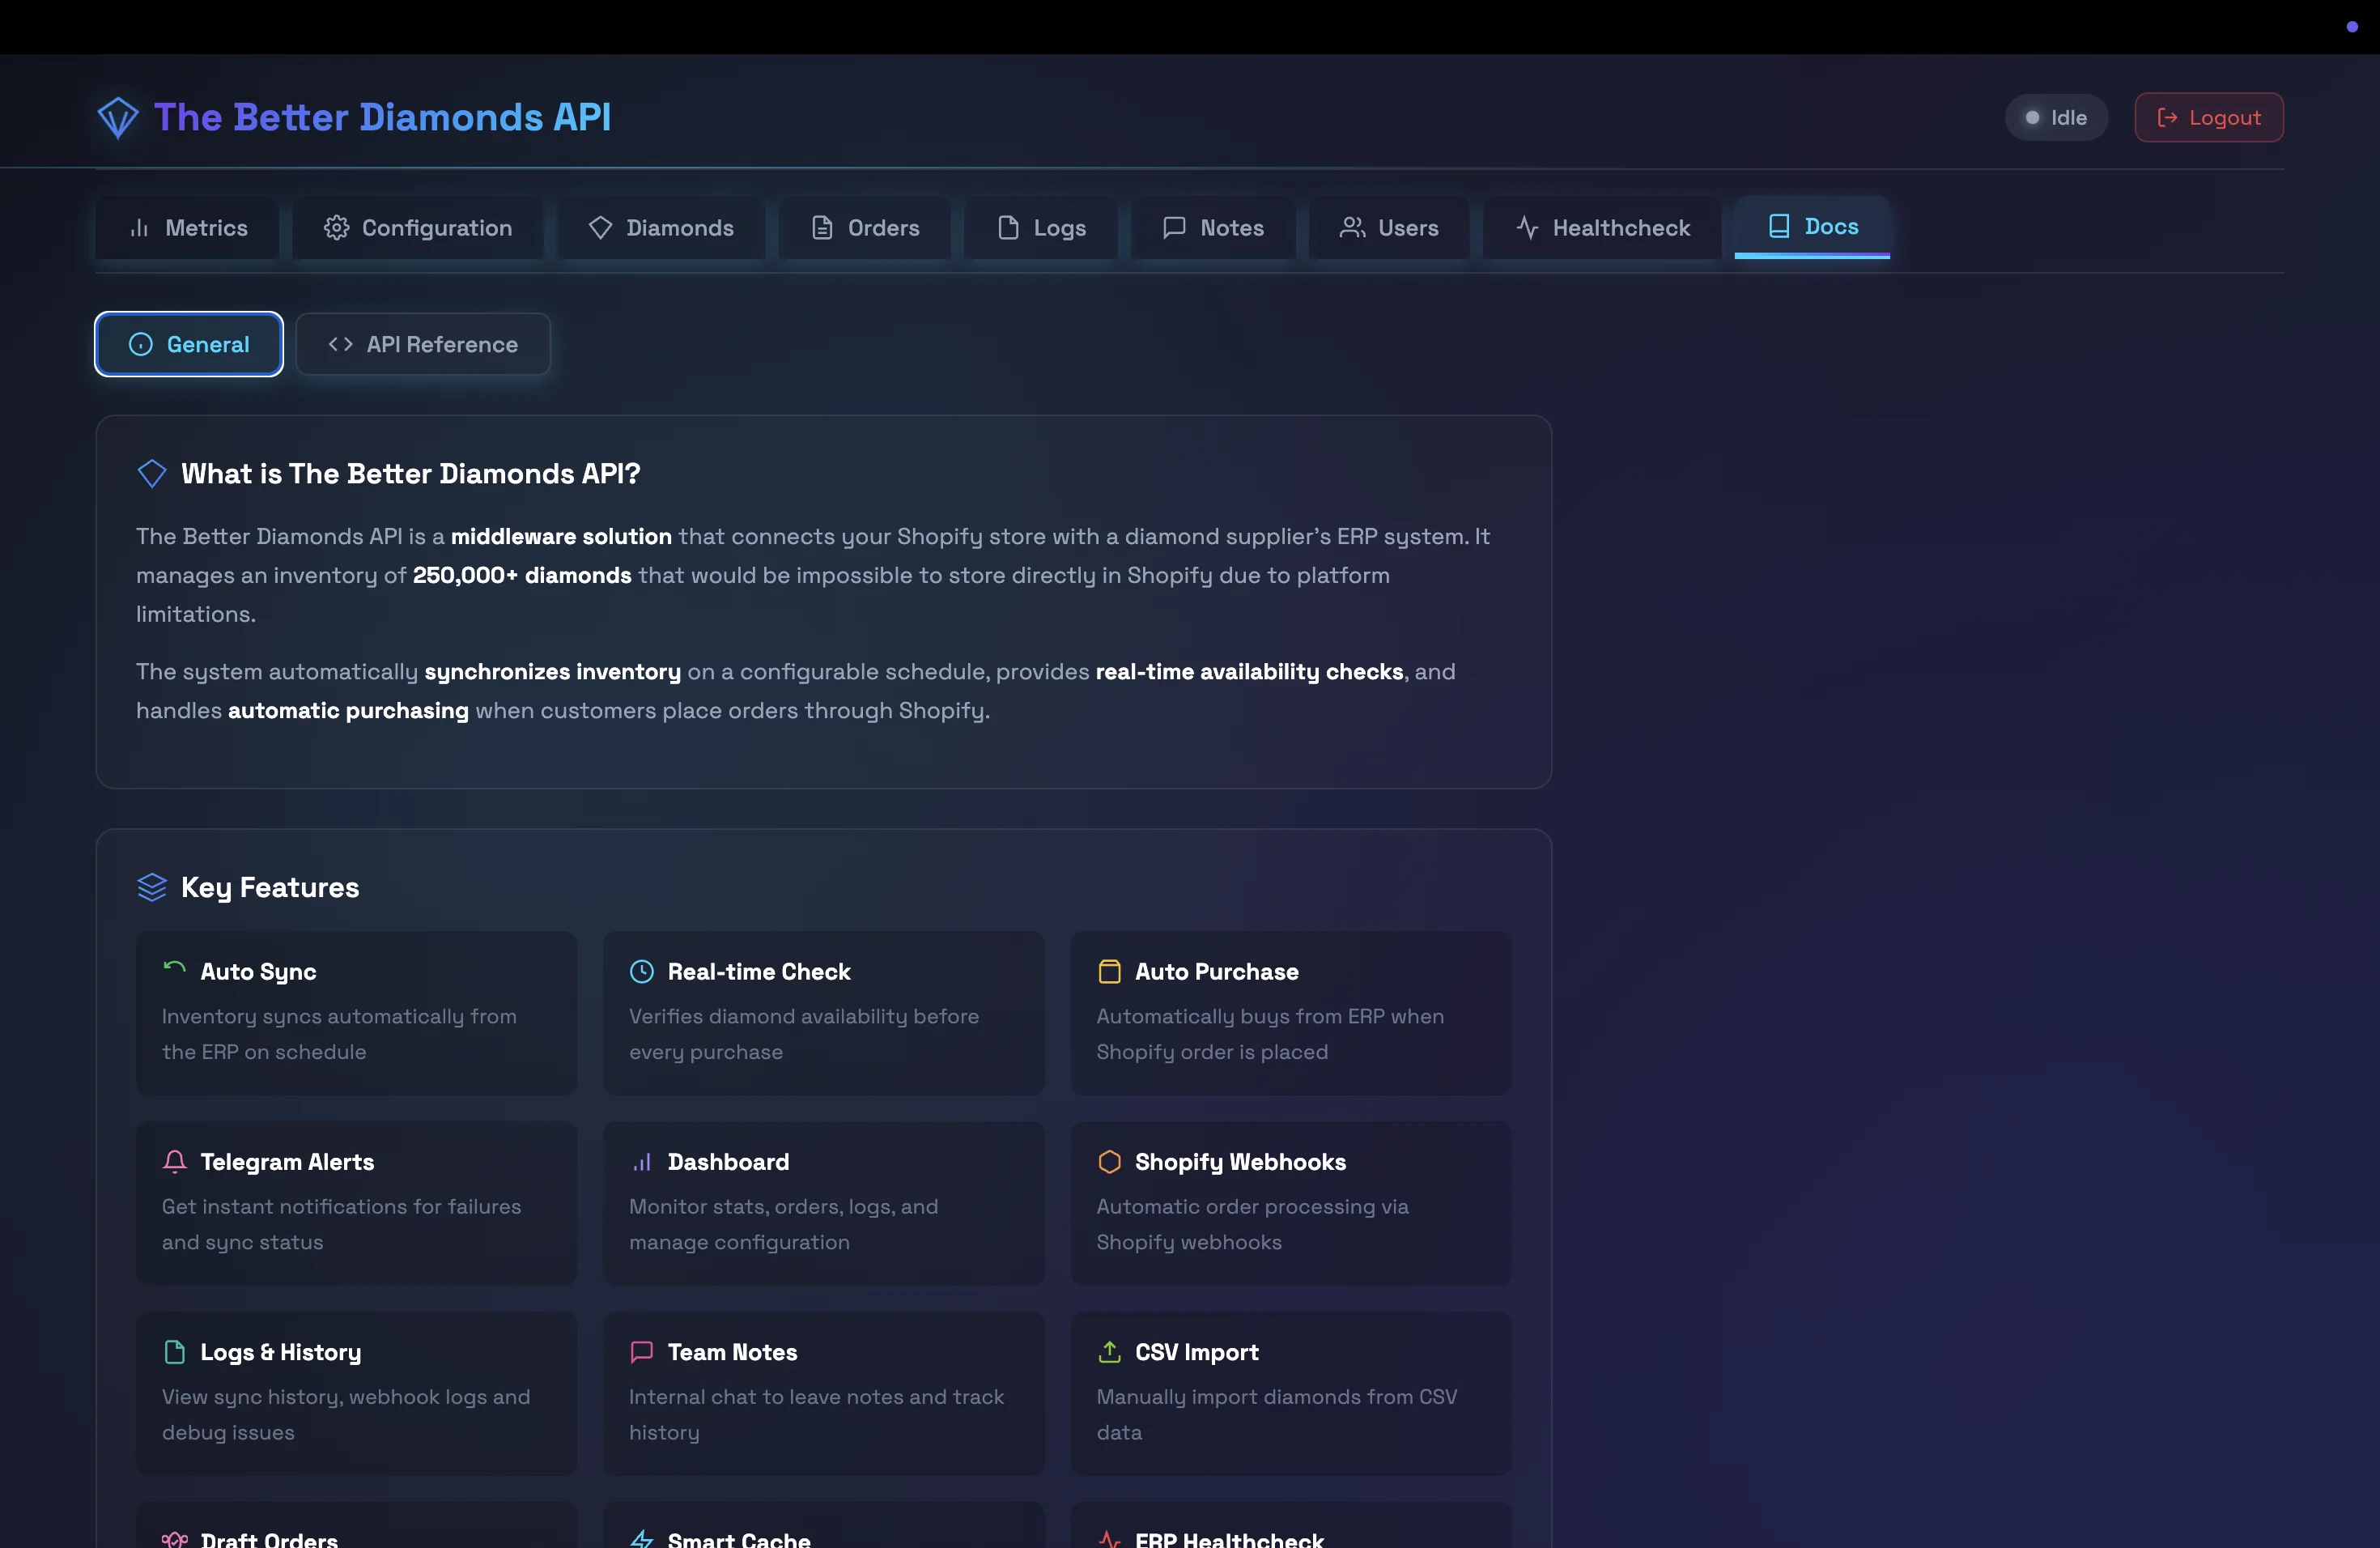2380x1548 pixels.
Task: Click the bold '250,000+ diamonds' text
Action: [522, 575]
